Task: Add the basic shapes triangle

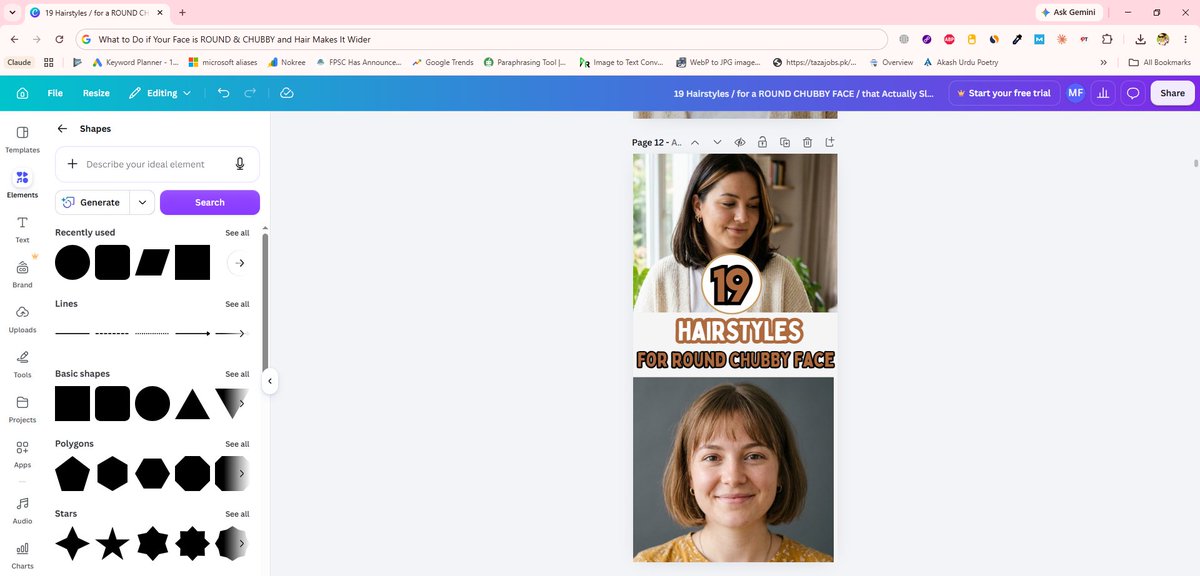Action: pos(192,404)
